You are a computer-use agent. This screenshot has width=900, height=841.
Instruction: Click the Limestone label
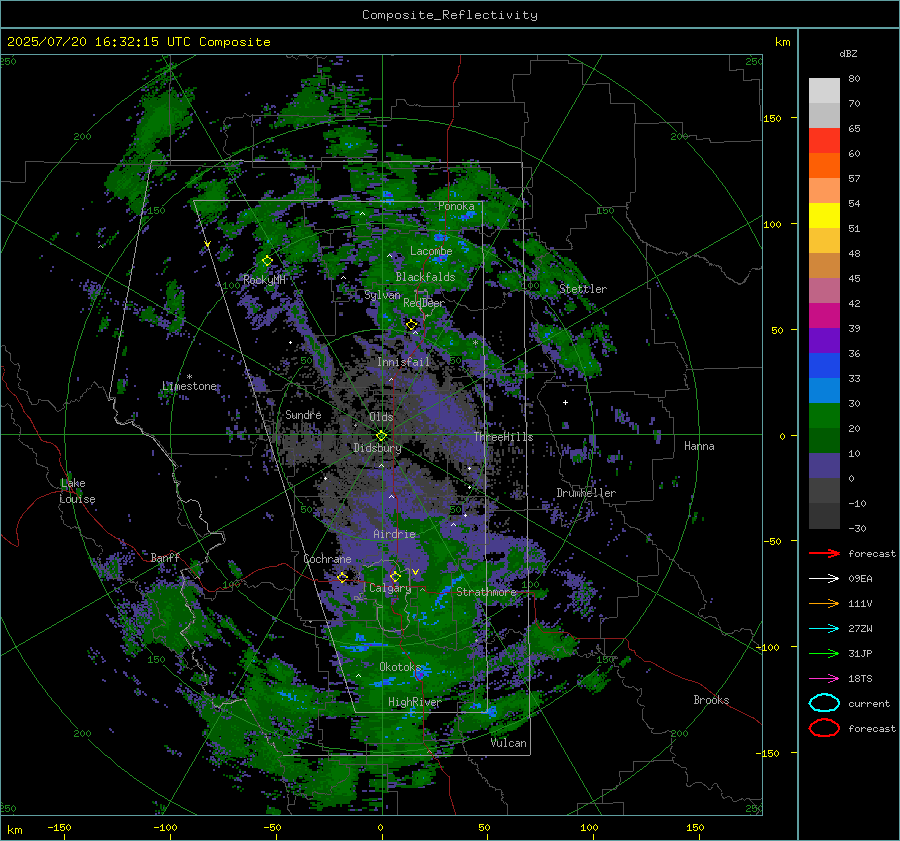(x=189, y=386)
